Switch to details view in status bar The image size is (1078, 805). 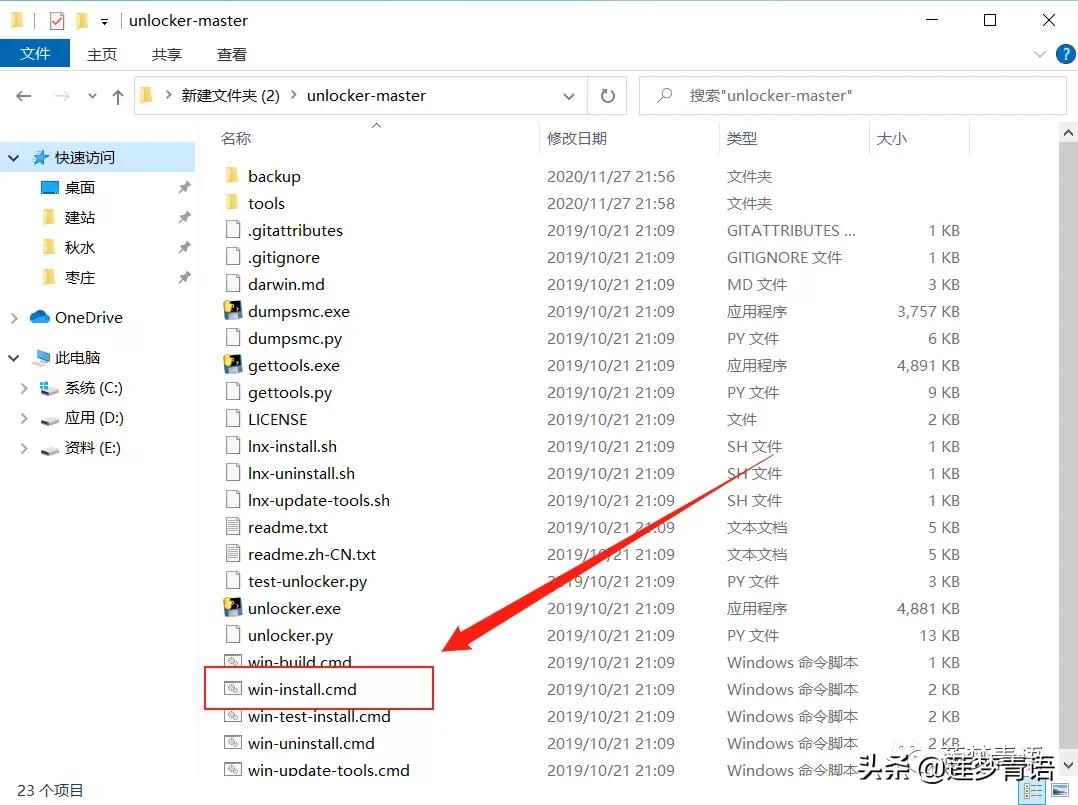(1033, 791)
